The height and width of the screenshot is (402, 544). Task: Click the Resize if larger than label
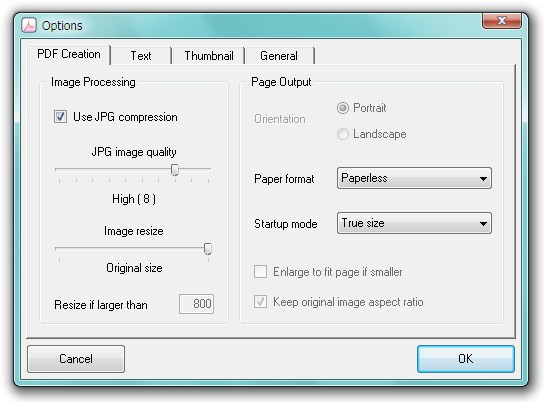pyautogui.click(x=101, y=305)
